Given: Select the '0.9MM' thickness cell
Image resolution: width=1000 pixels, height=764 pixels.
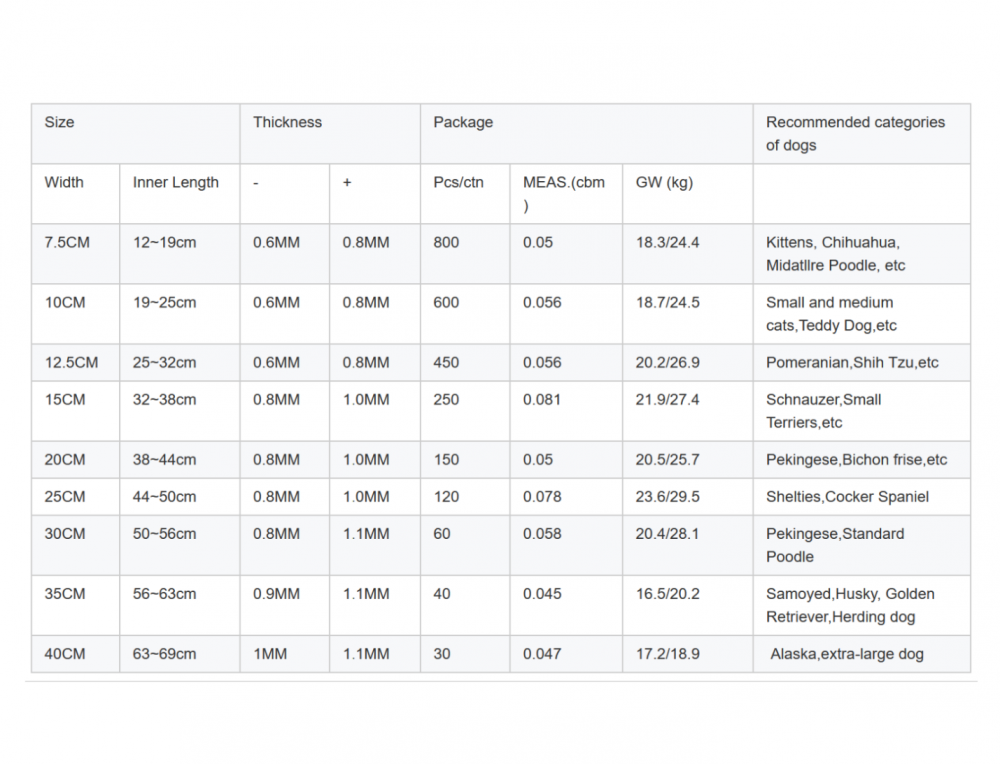Looking at the screenshot, I should [284, 605].
